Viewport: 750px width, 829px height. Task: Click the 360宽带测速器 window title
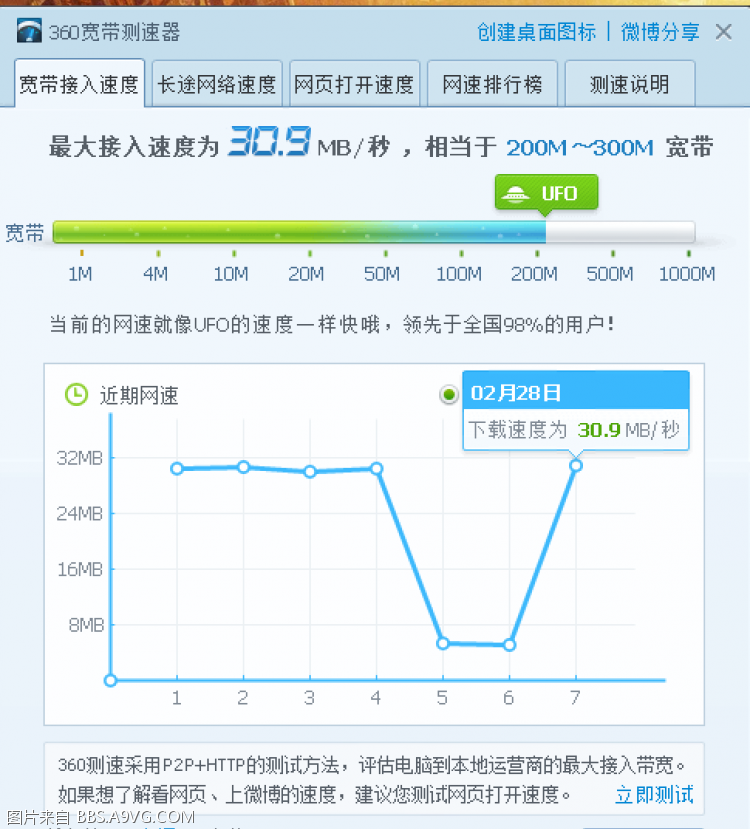click(115, 32)
